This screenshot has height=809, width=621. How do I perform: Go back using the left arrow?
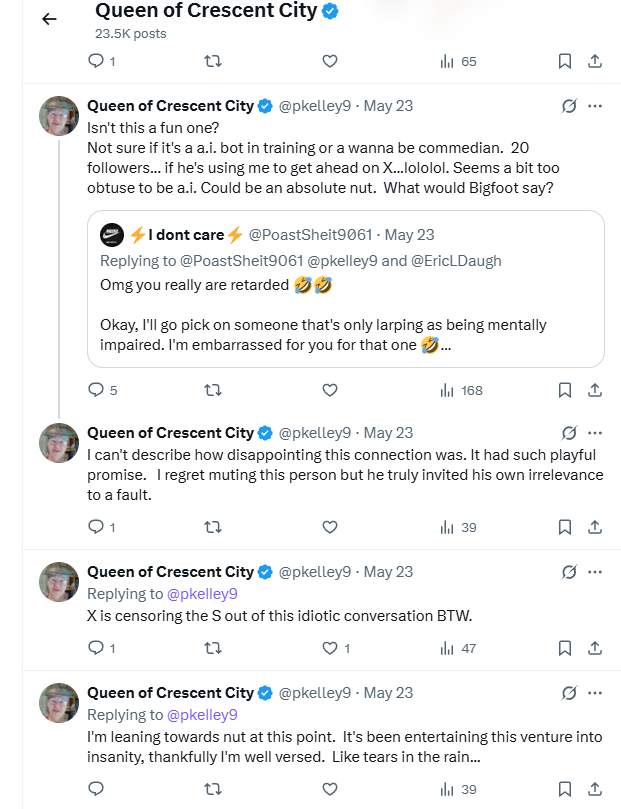[x=49, y=19]
